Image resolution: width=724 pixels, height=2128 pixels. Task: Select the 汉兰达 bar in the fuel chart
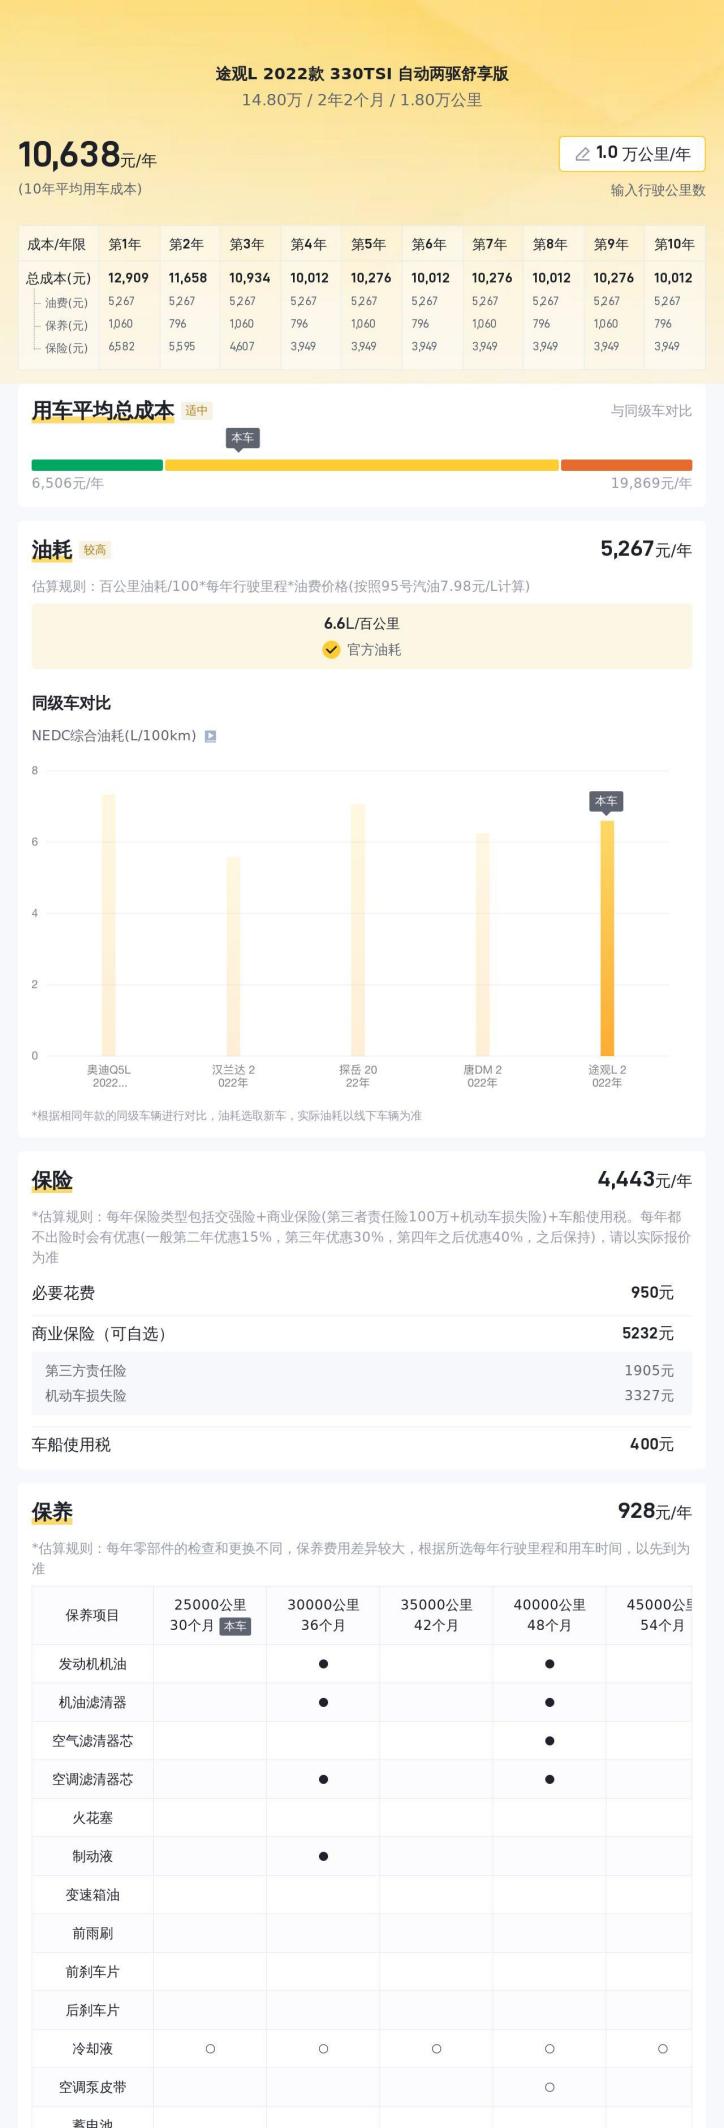233,956
